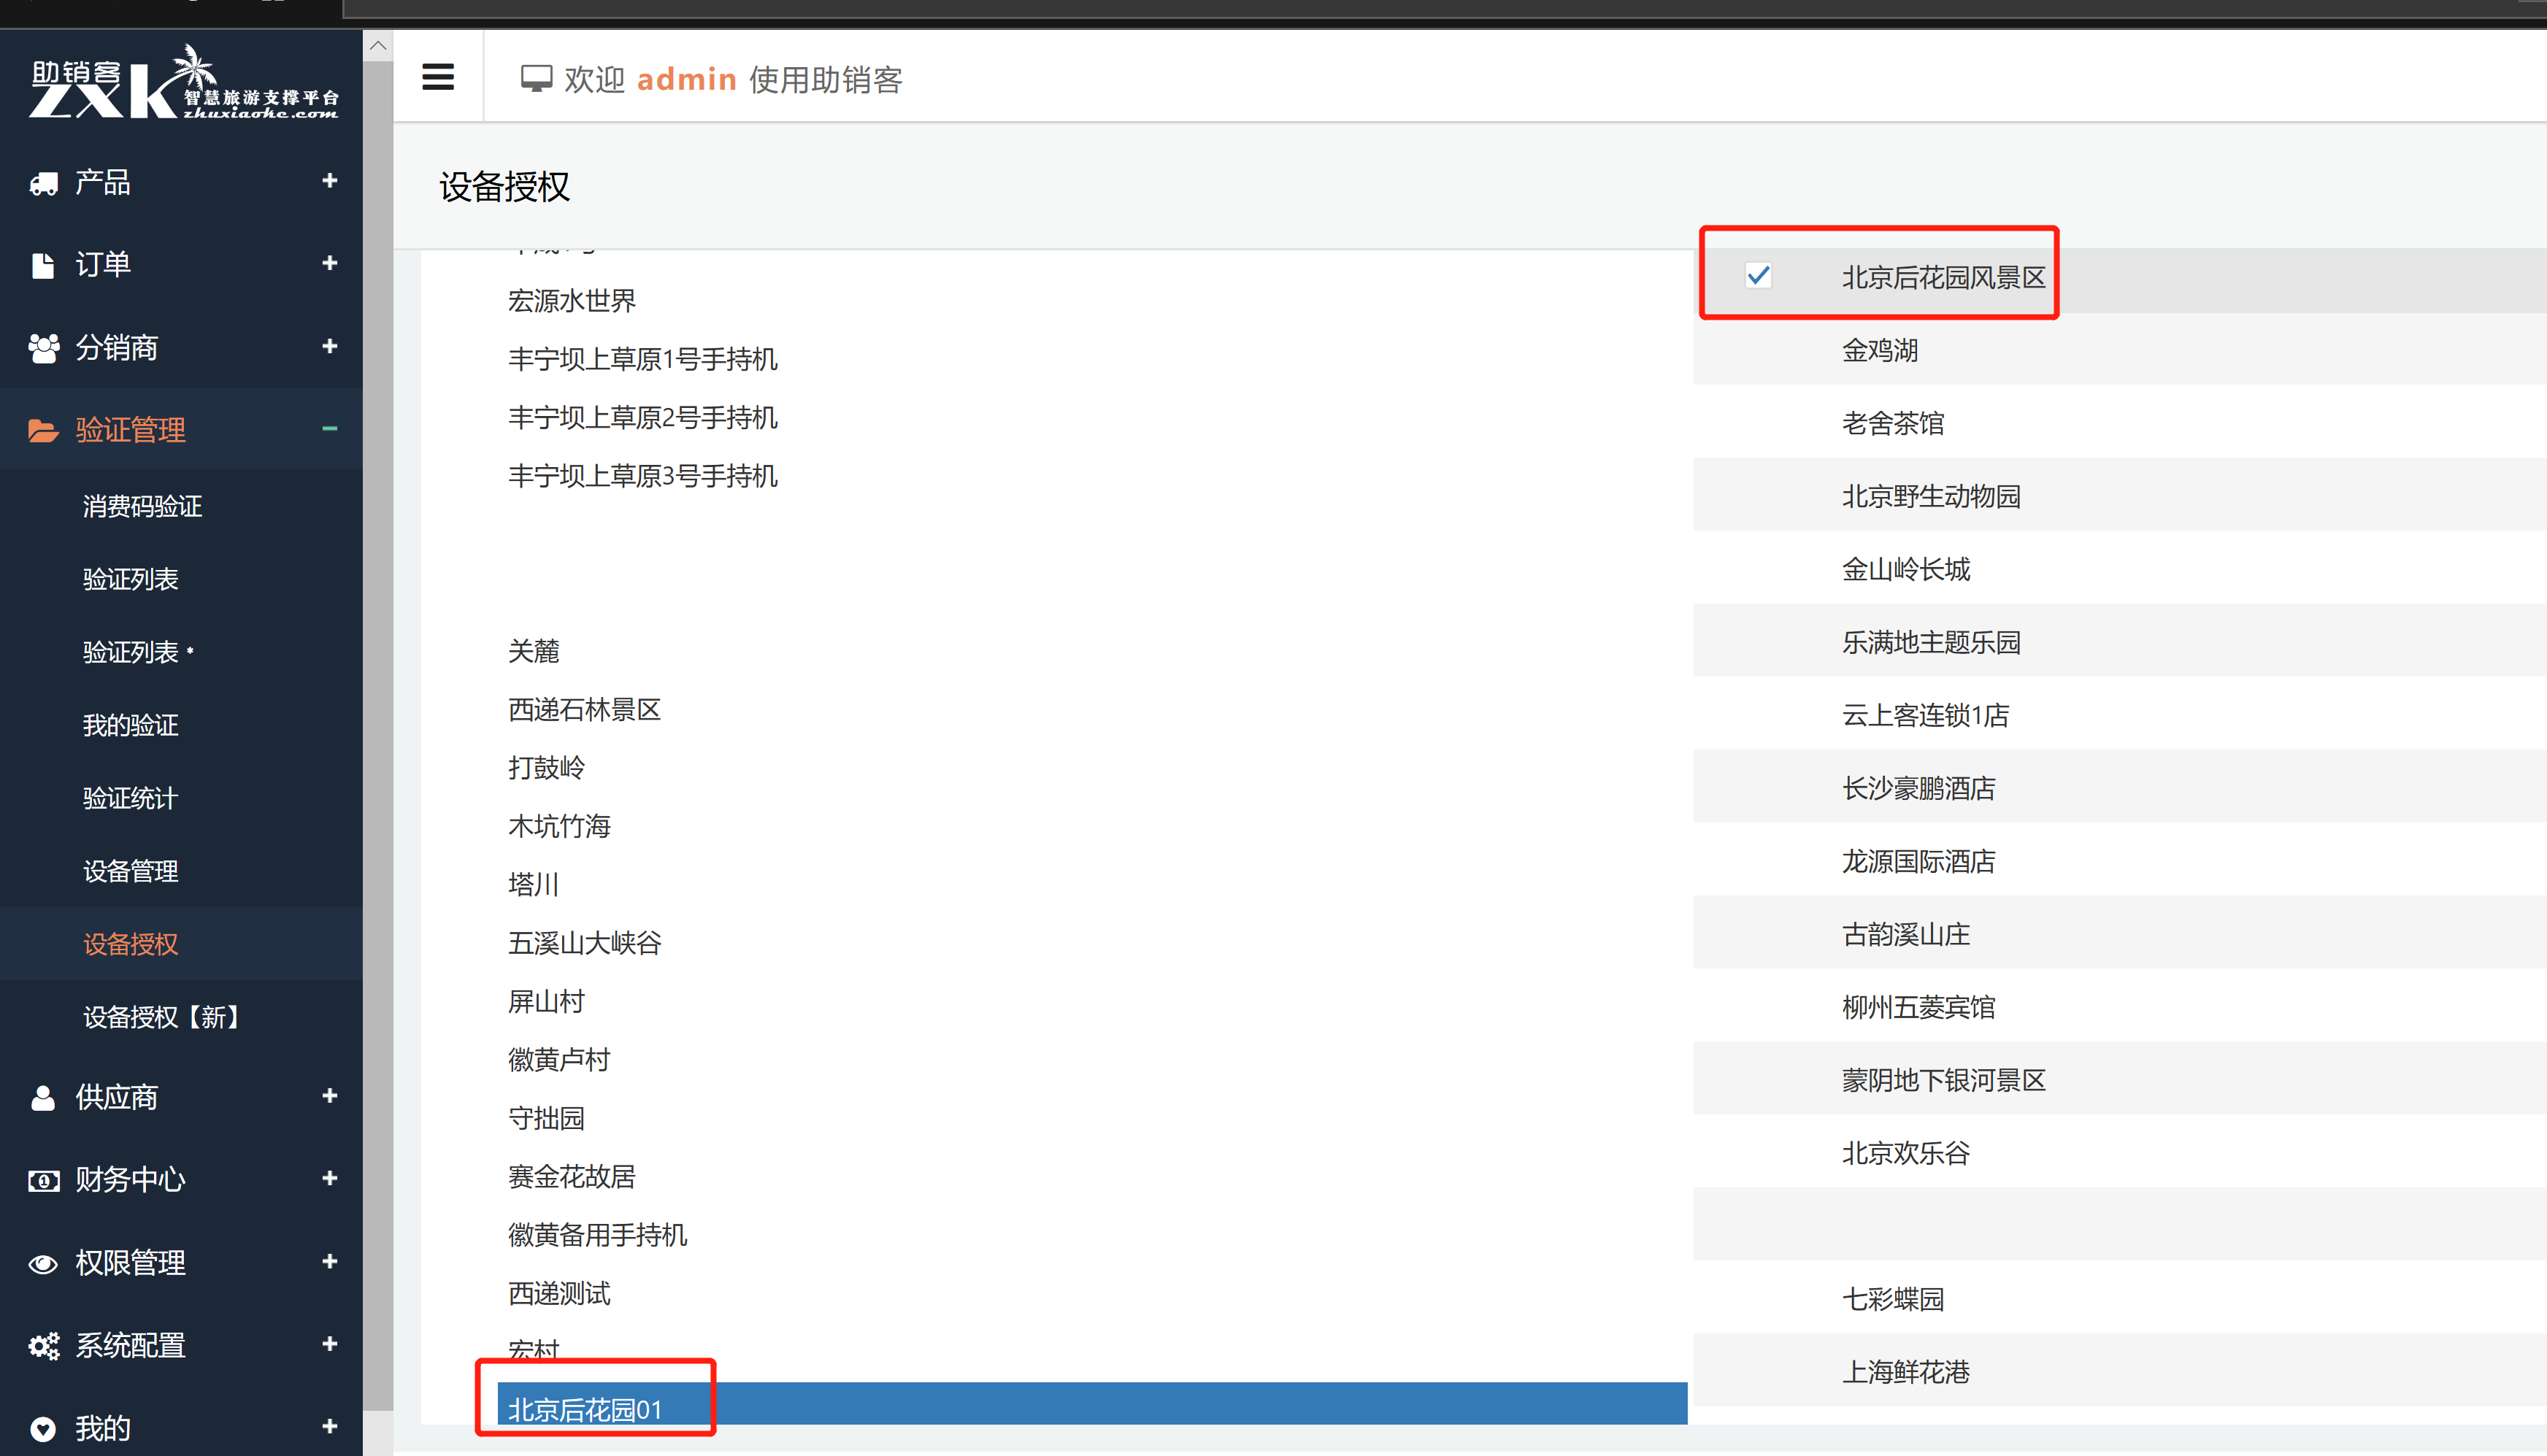Click the truck icon beside 产品
Image resolution: width=2547 pixels, height=1456 pixels.
click(43, 183)
